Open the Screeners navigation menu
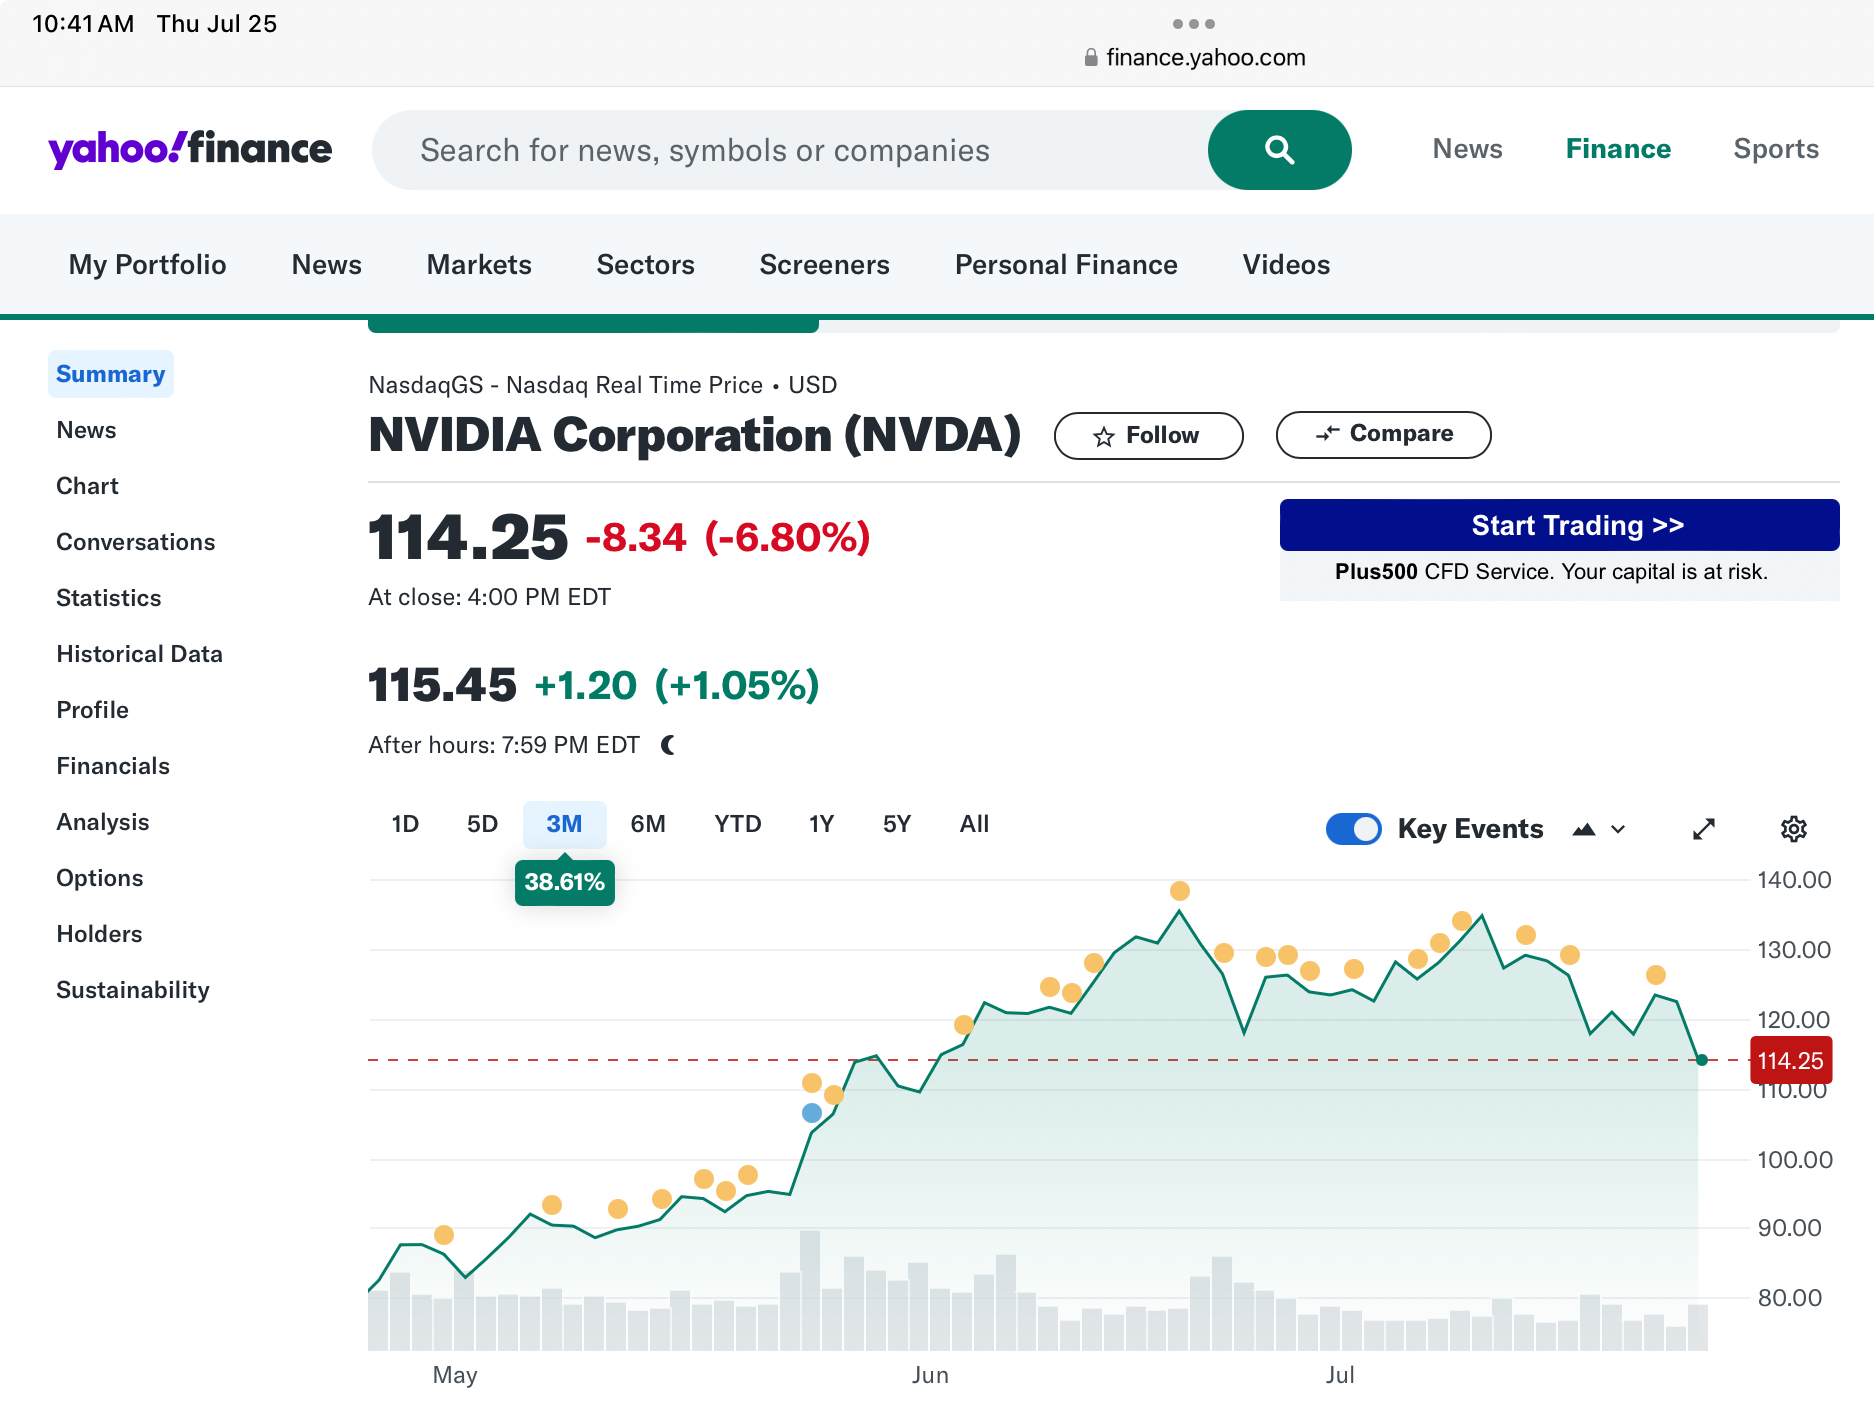The height and width of the screenshot is (1408, 1874). pos(824,265)
